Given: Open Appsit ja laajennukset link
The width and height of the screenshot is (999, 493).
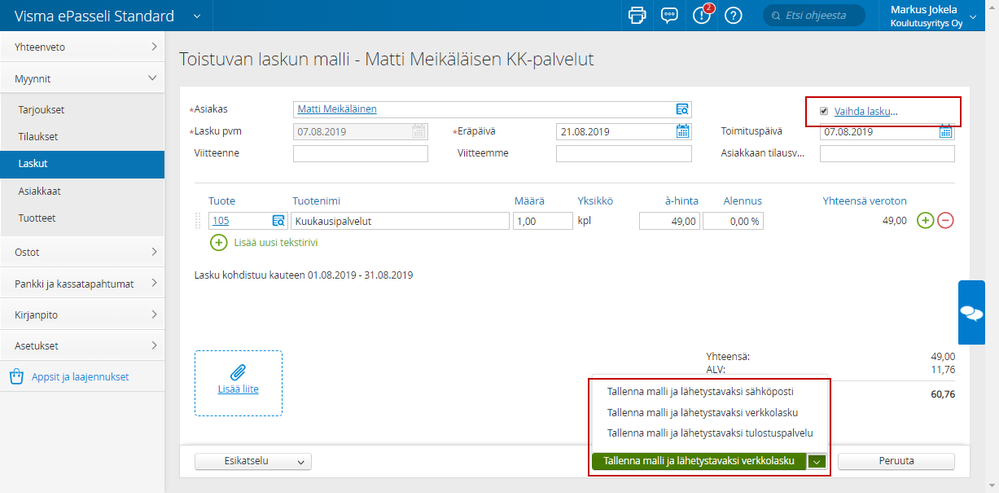Looking at the screenshot, I should click(x=80, y=377).
